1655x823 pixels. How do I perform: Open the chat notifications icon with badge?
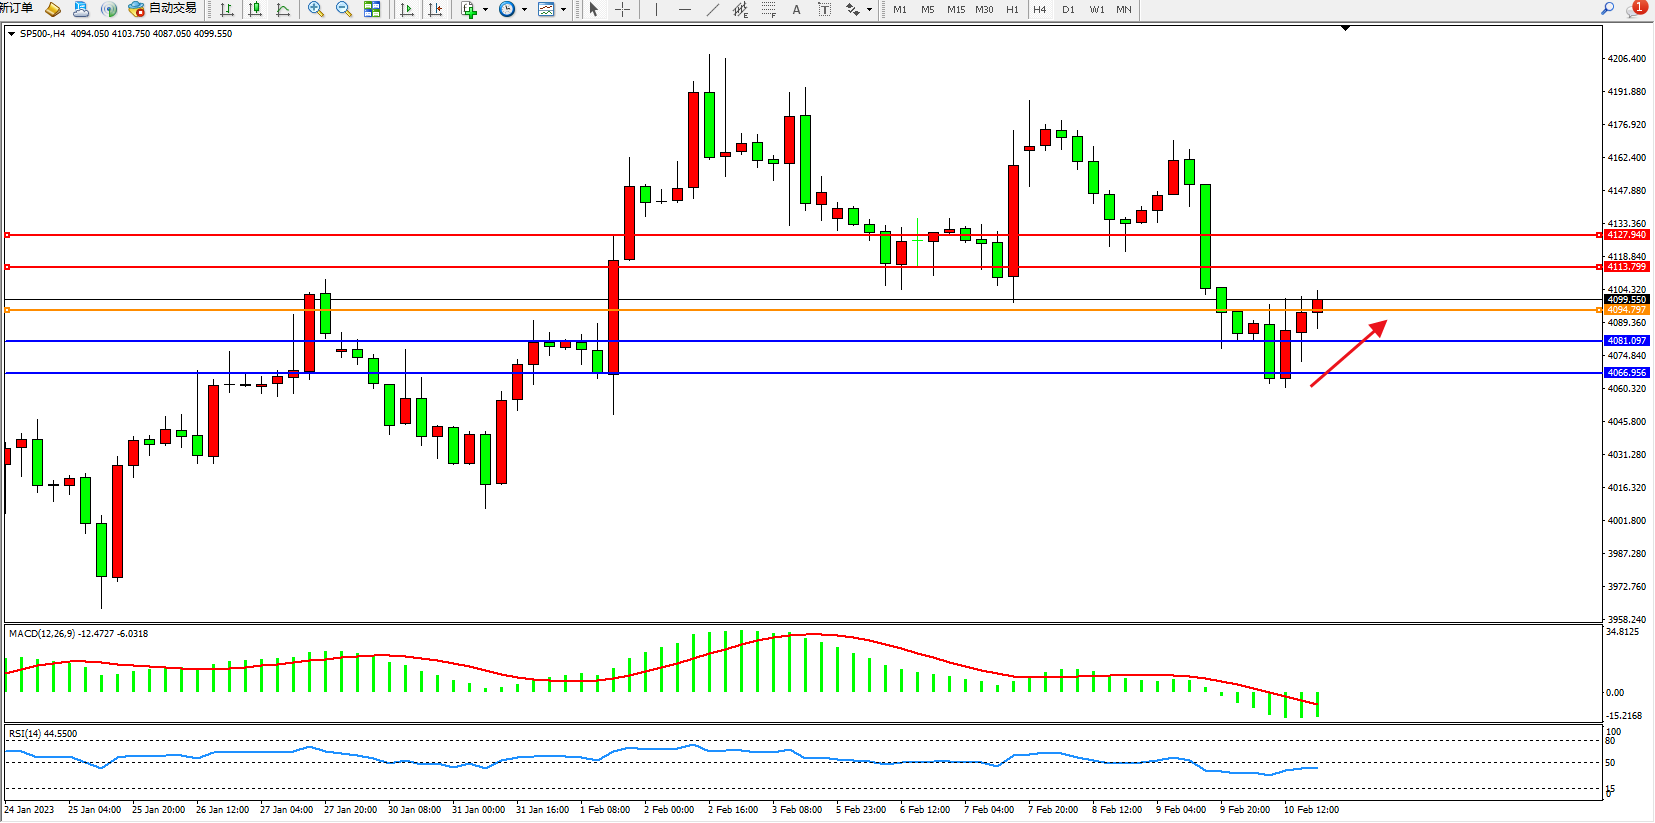tap(1636, 9)
